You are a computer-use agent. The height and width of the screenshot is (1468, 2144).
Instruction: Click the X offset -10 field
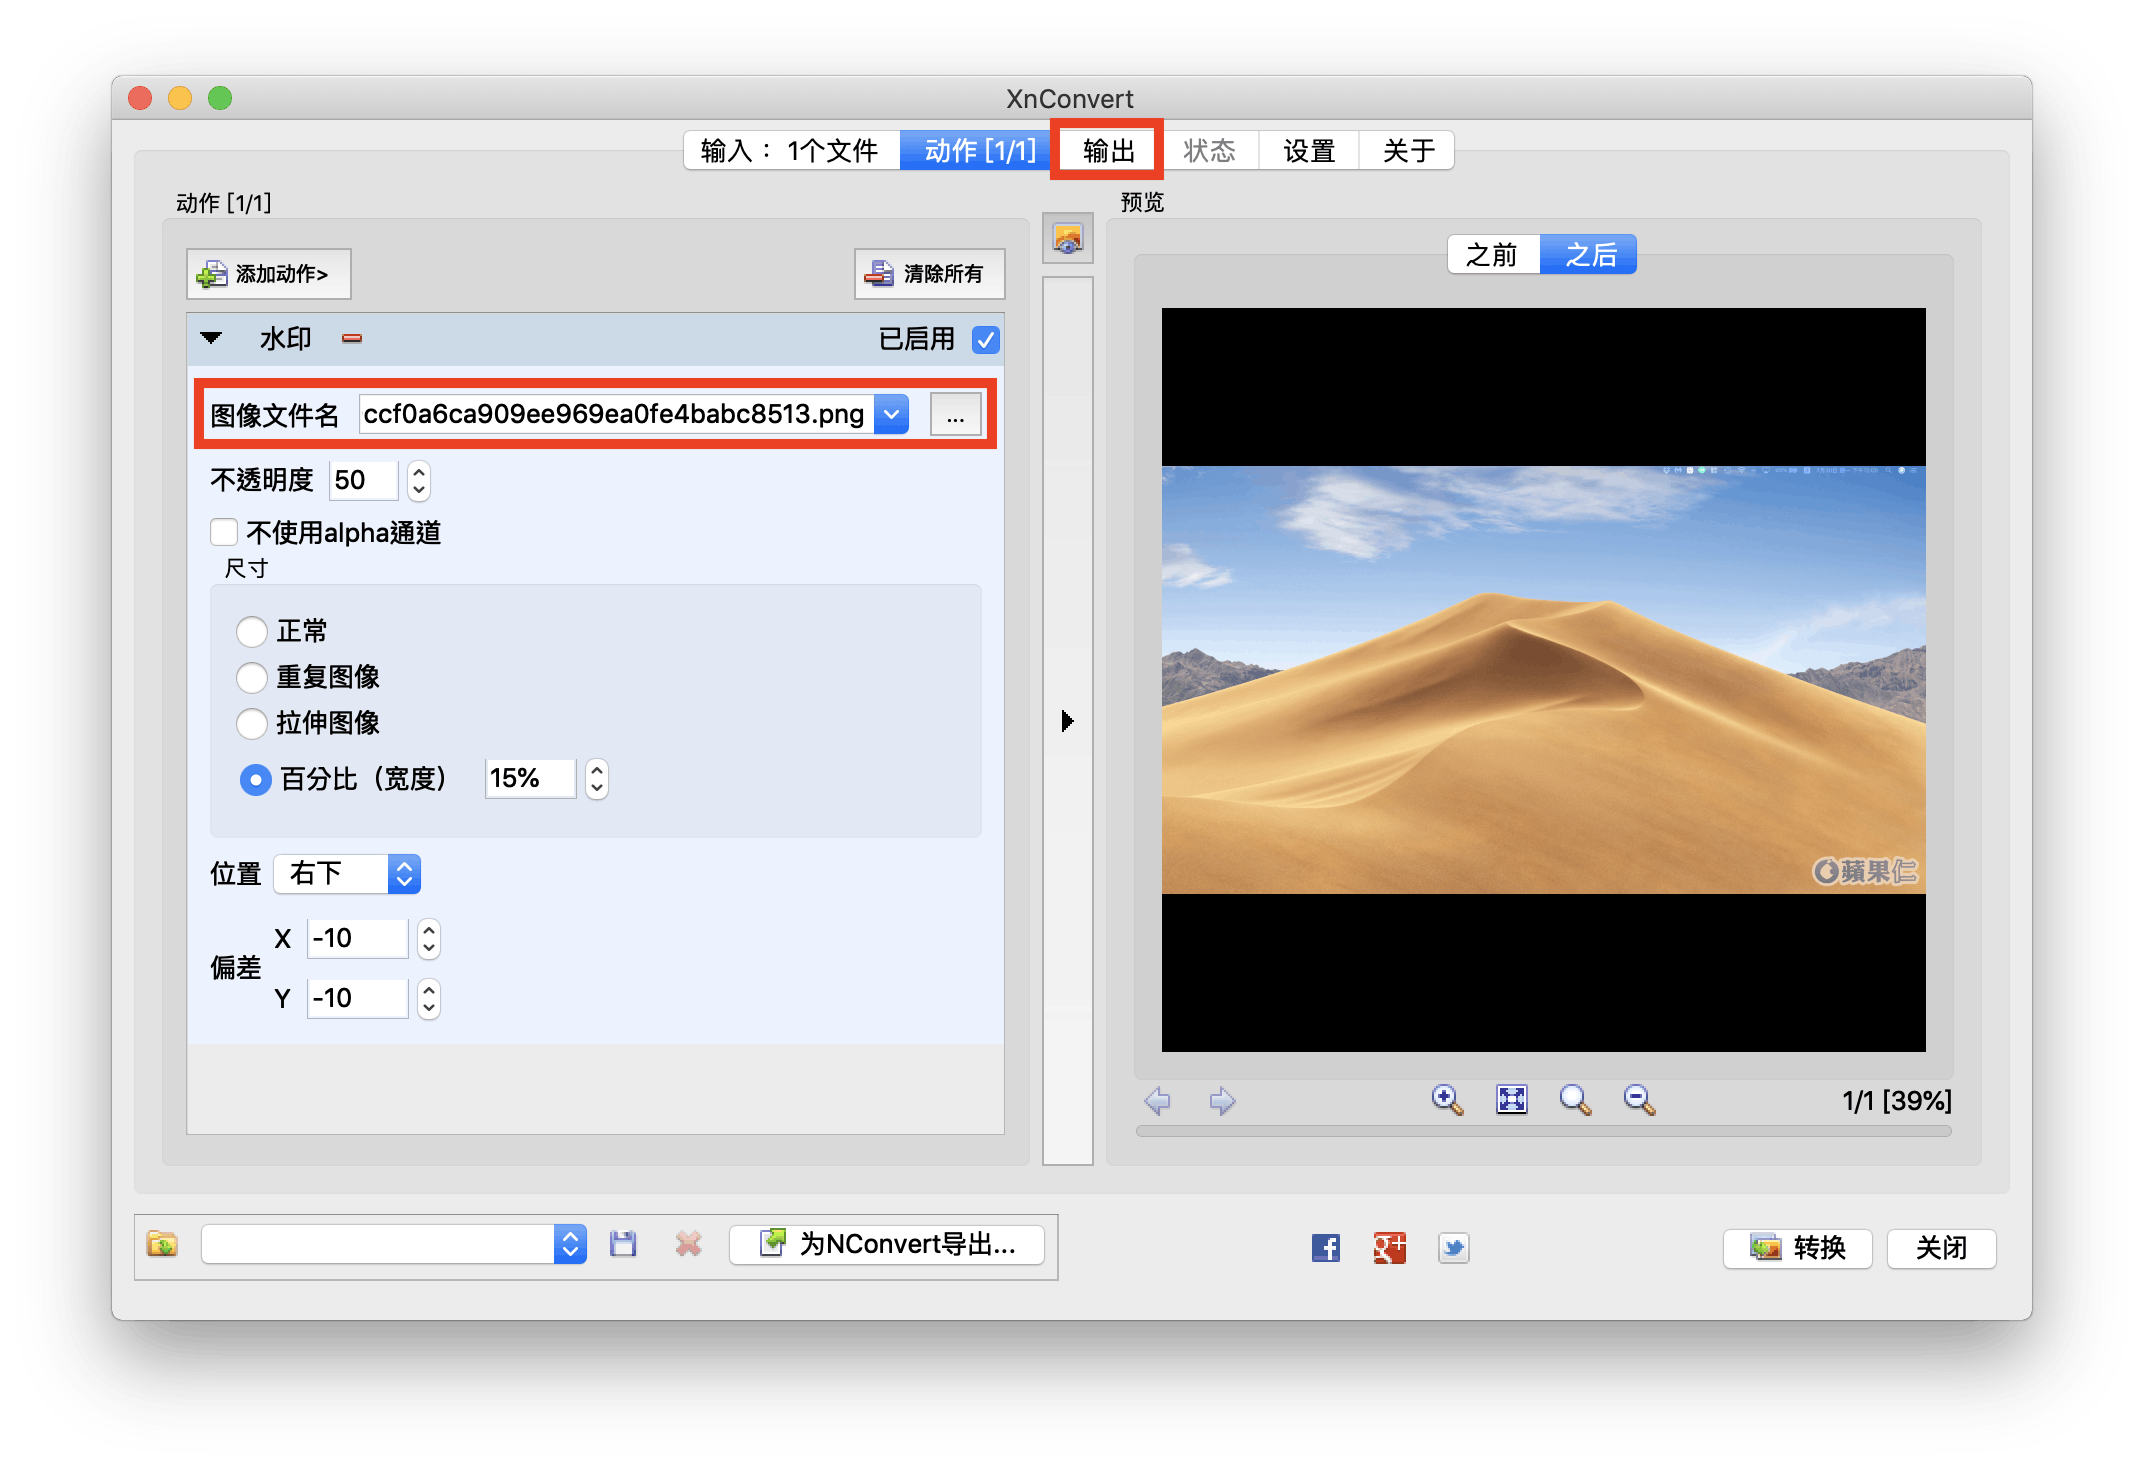[x=358, y=939]
